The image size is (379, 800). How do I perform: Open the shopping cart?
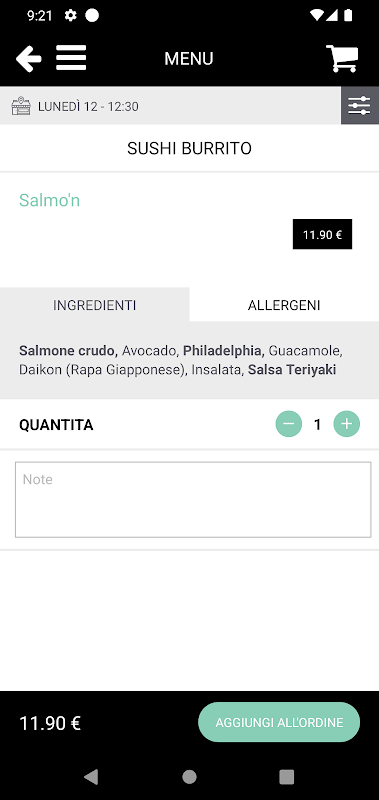point(342,59)
